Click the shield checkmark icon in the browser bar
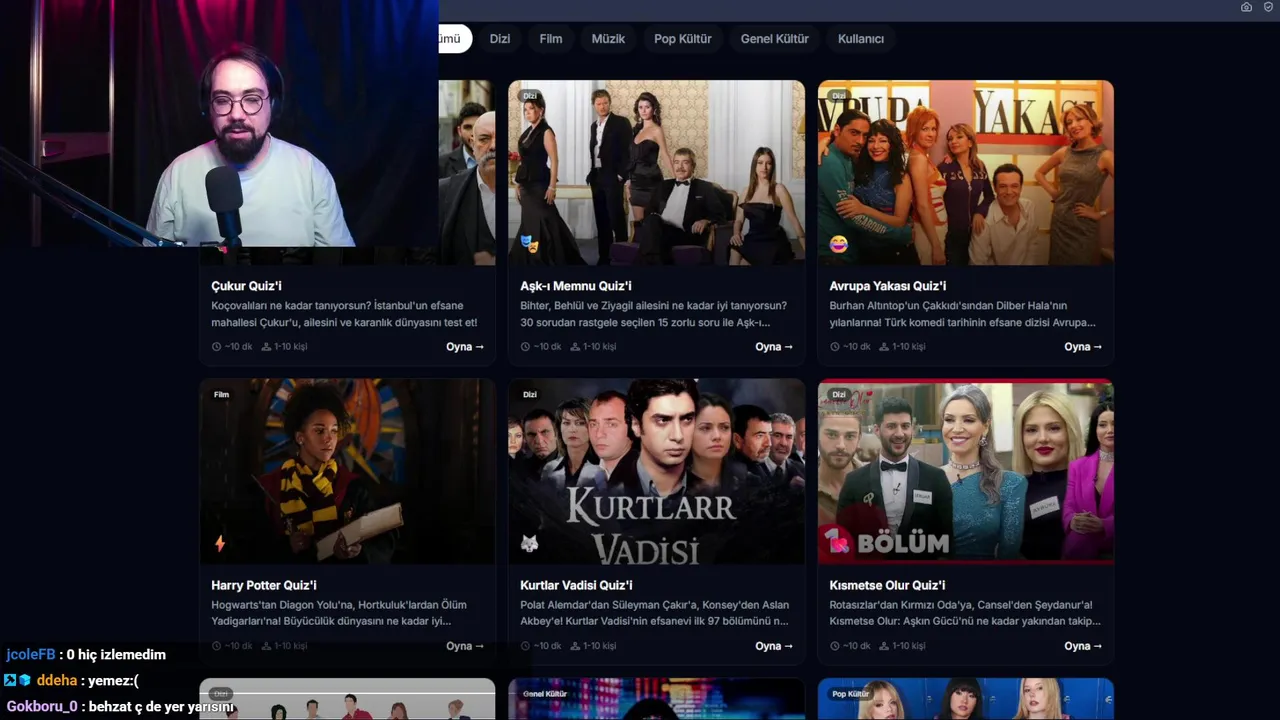1280x720 pixels. point(1268,7)
